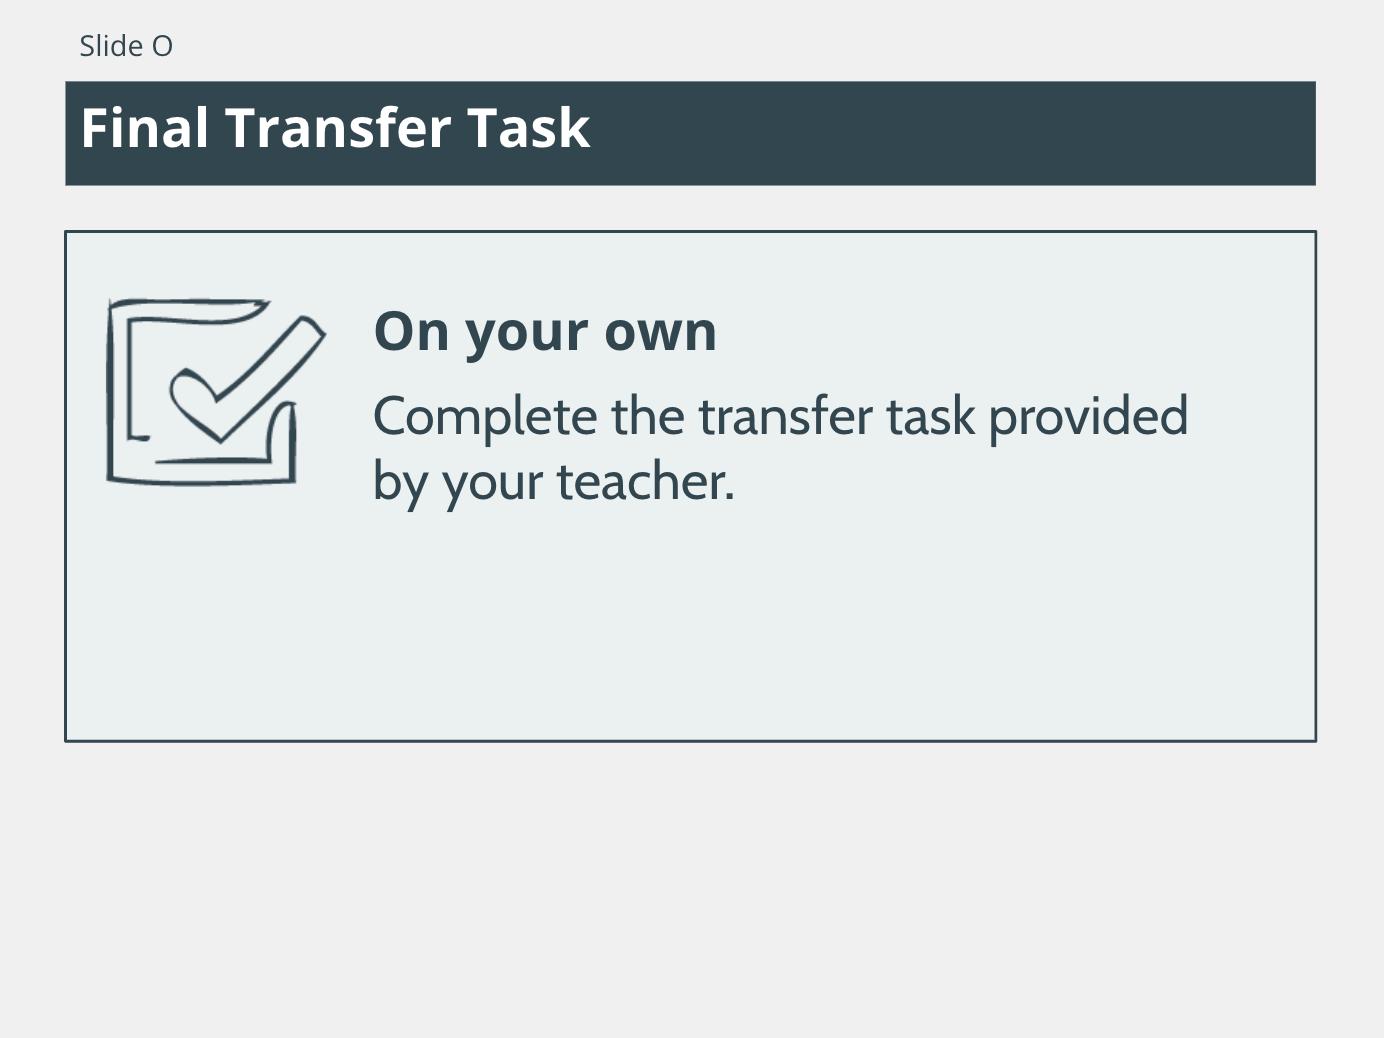Click the word "Complete" in the instructions

point(486,417)
